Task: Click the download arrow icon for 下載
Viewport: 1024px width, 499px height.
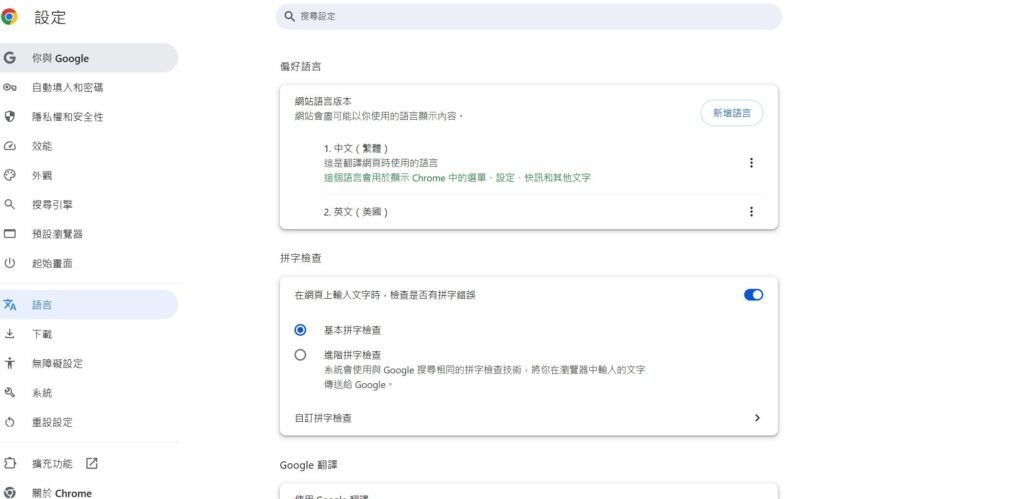Action: [x=9, y=334]
